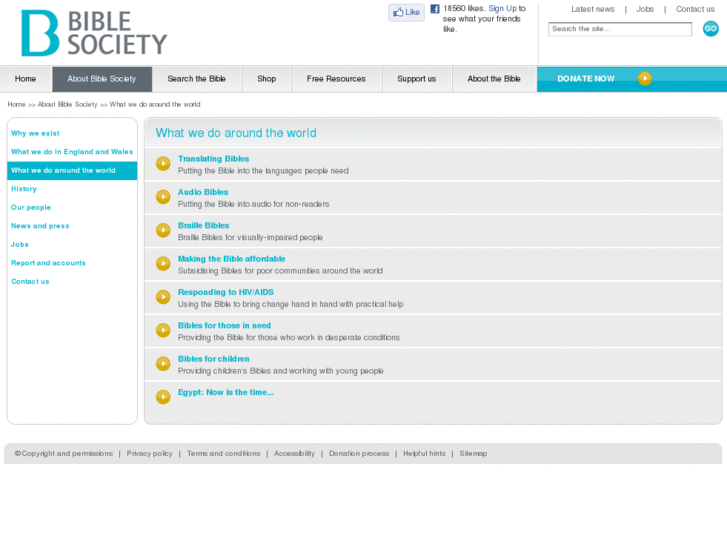
Task: Click the GO search button
Action: click(710, 29)
